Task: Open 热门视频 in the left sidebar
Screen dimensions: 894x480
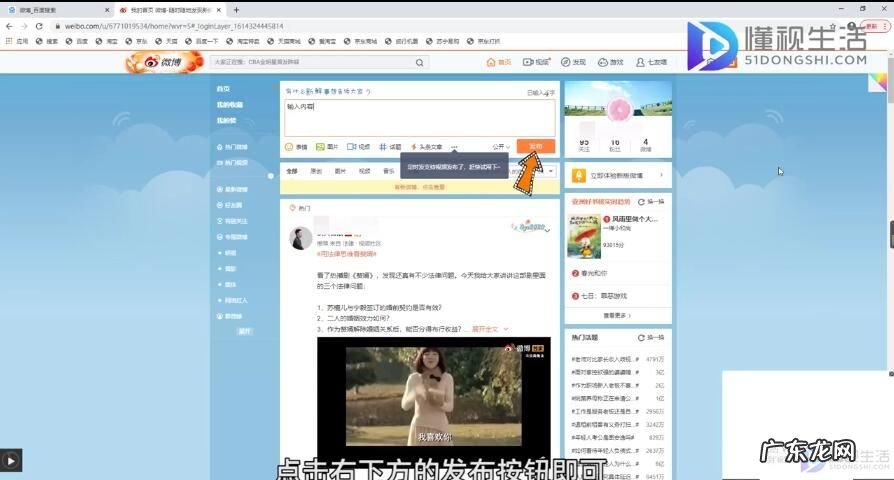Action: (233, 163)
